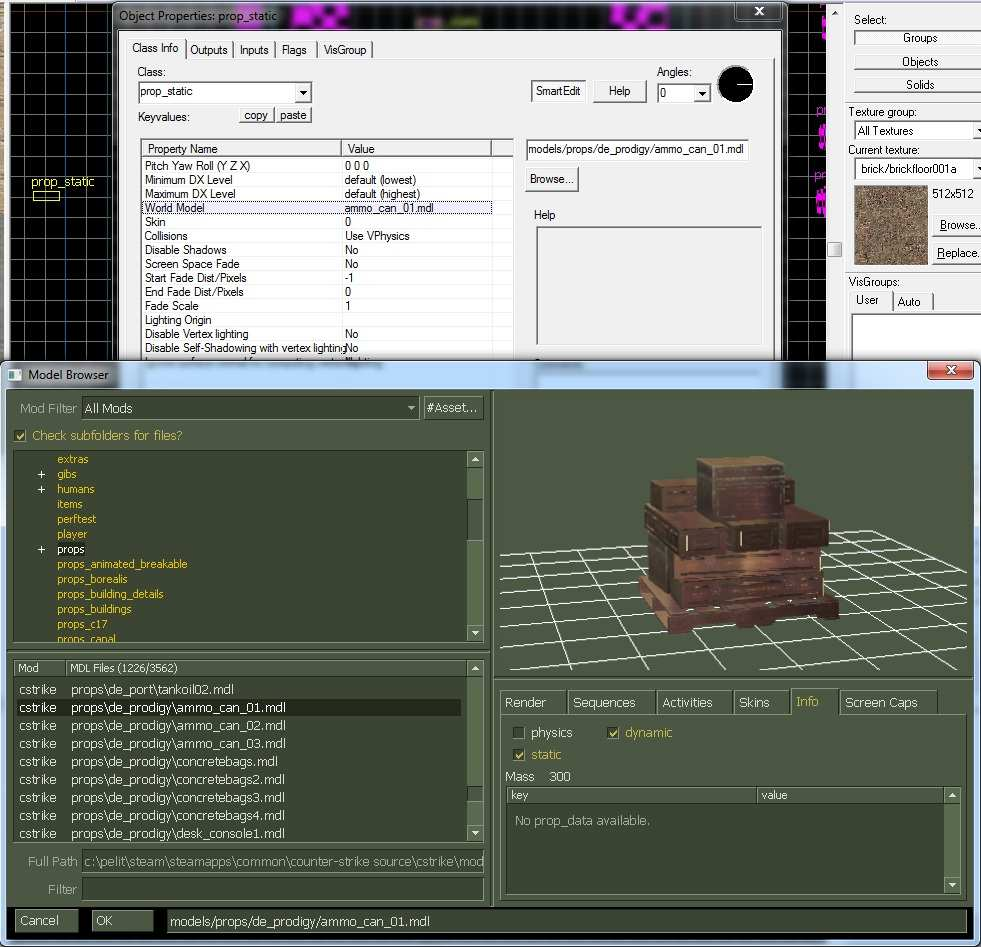The height and width of the screenshot is (947, 981).
Task: Open the Sequences tab
Action: (612, 702)
